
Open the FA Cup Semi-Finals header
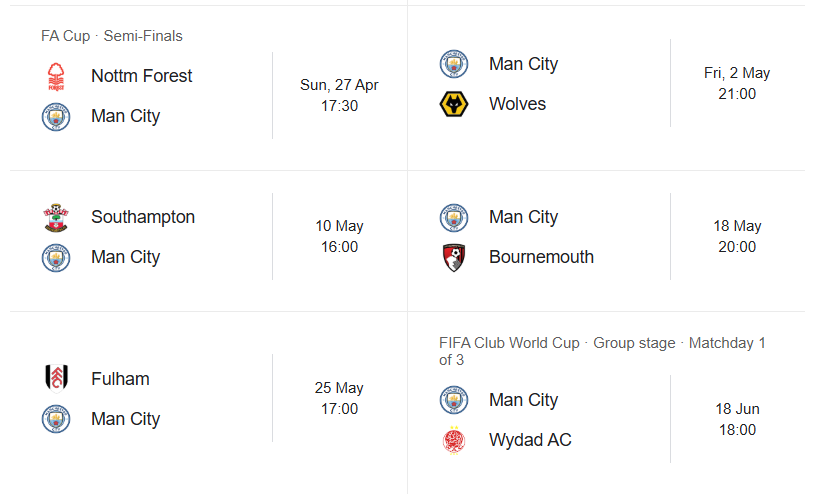point(112,36)
